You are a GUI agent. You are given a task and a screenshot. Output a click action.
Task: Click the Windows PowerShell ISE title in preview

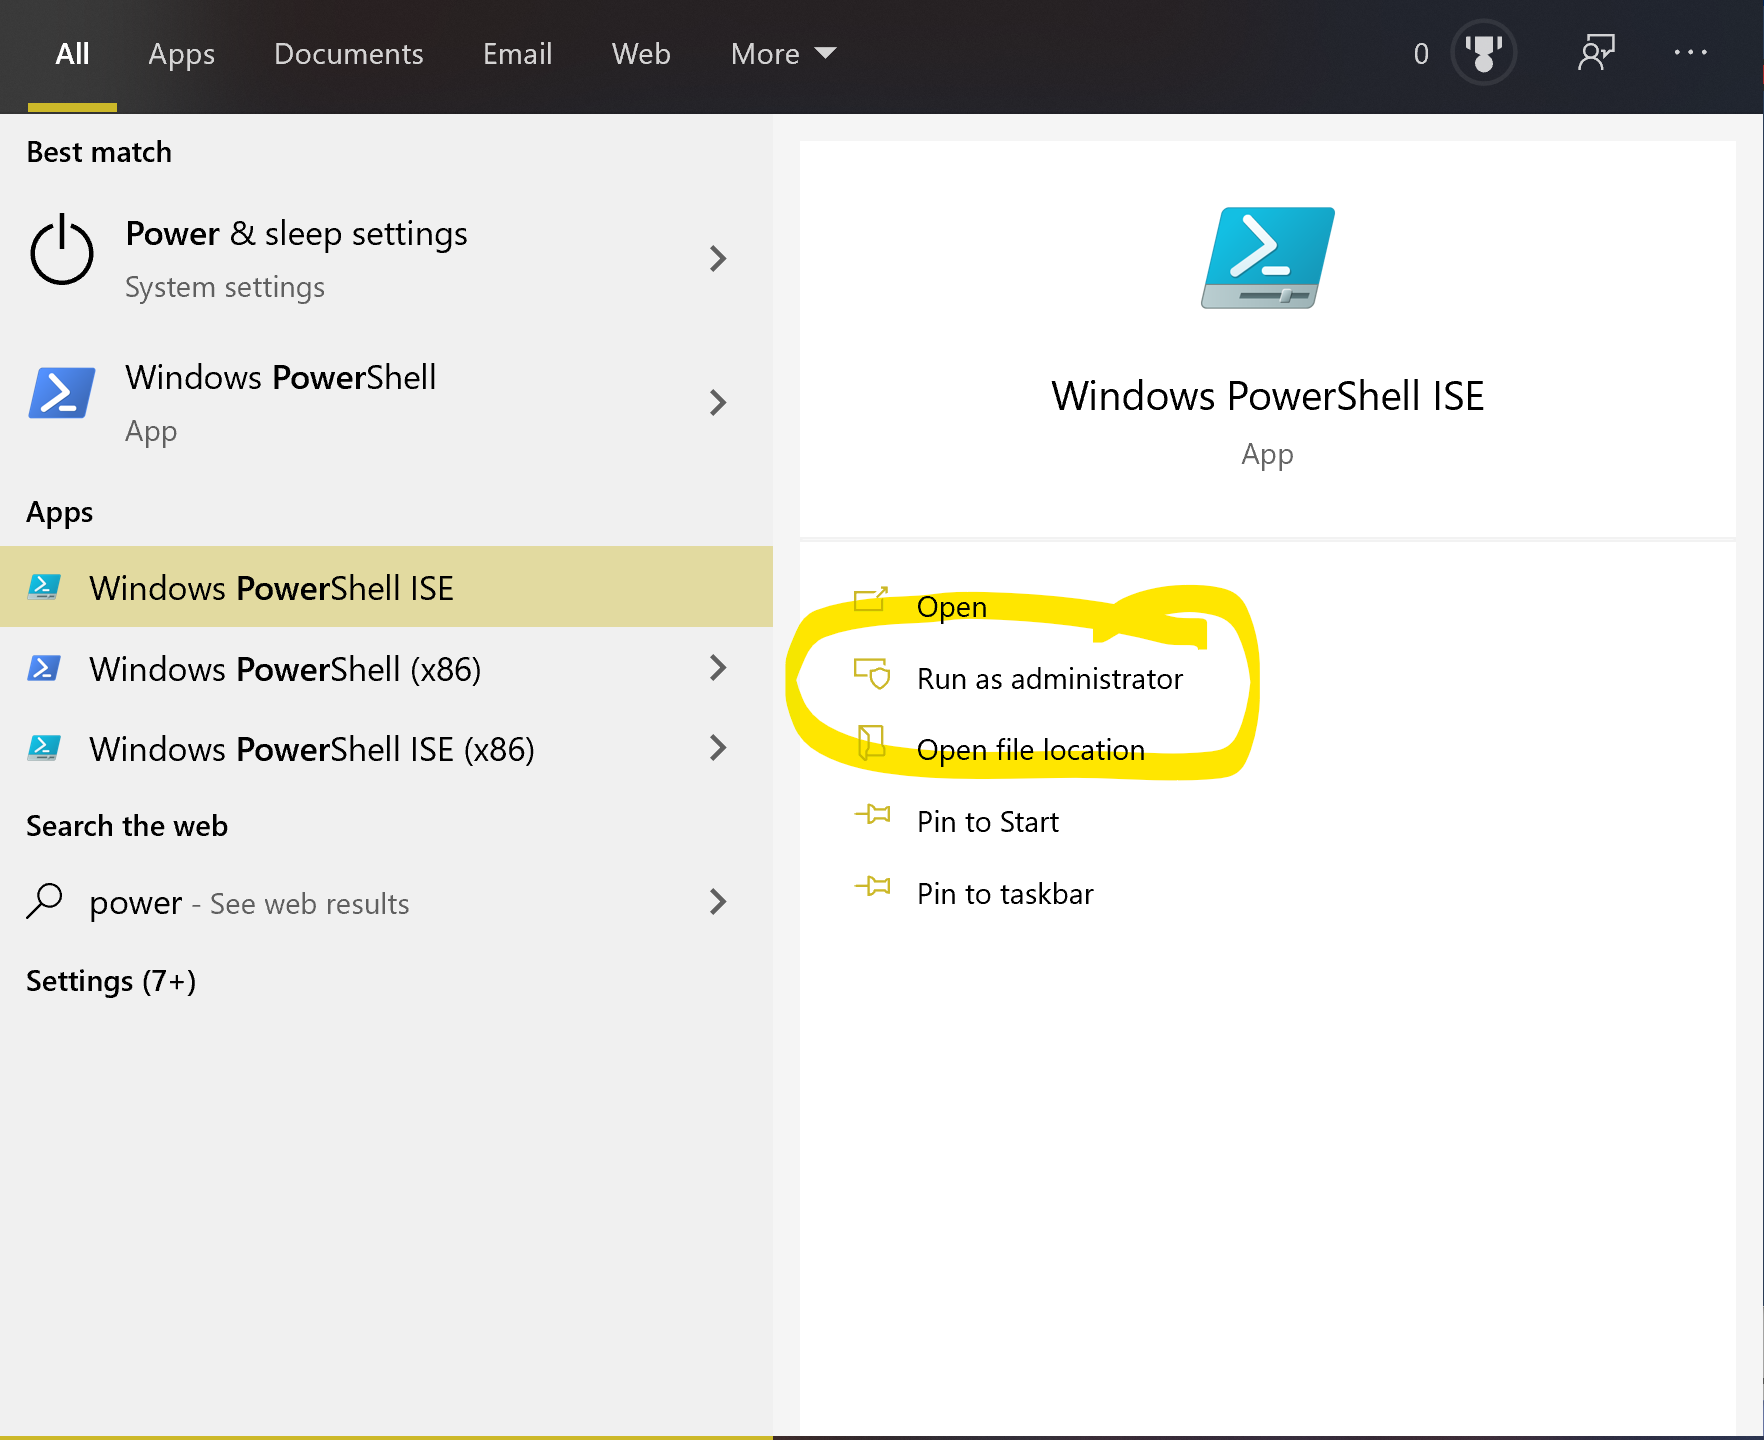[x=1267, y=396]
